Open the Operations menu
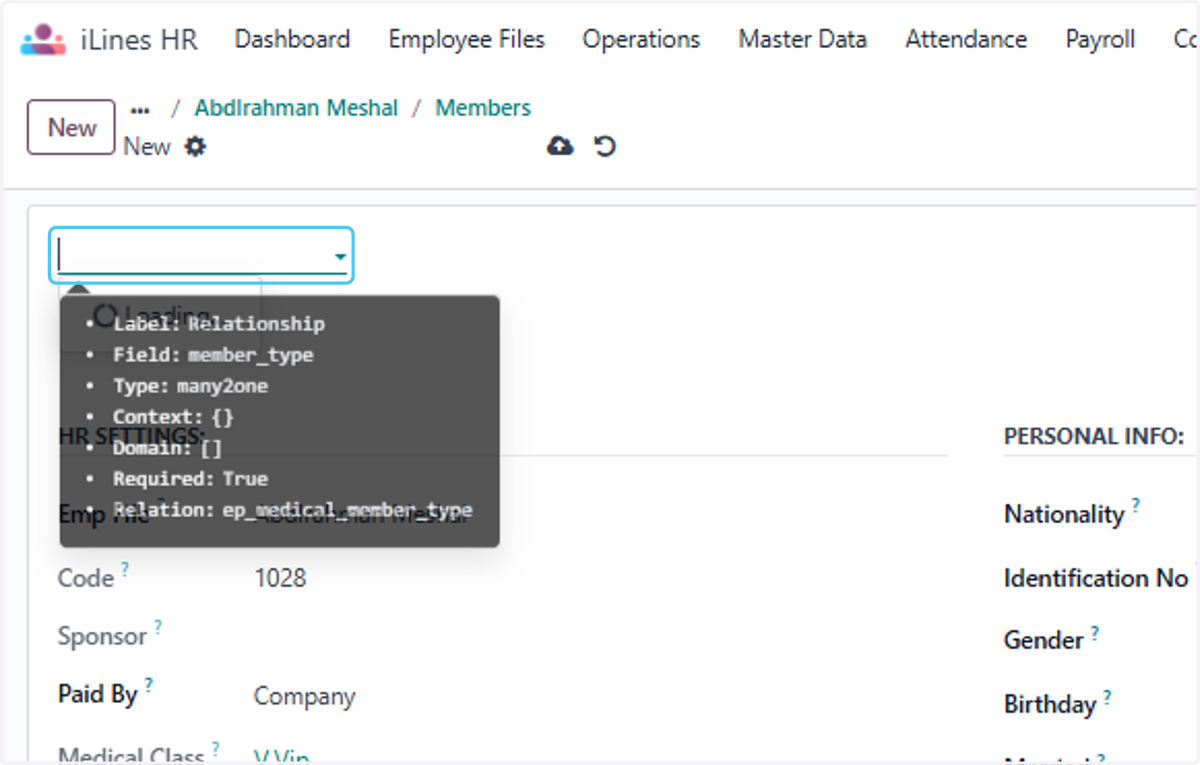The width and height of the screenshot is (1200, 765). coord(642,39)
